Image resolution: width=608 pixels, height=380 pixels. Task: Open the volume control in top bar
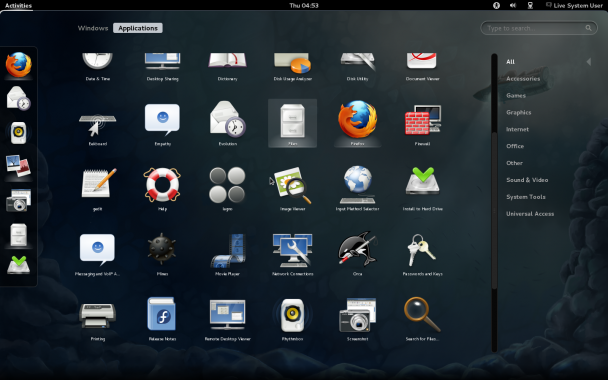click(513, 5)
